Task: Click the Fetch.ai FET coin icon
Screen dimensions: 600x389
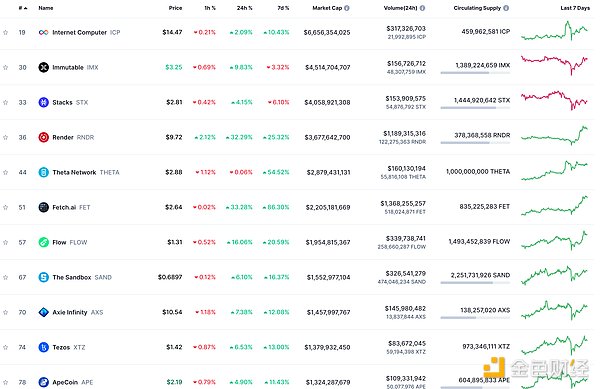Action: (x=44, y=207)
